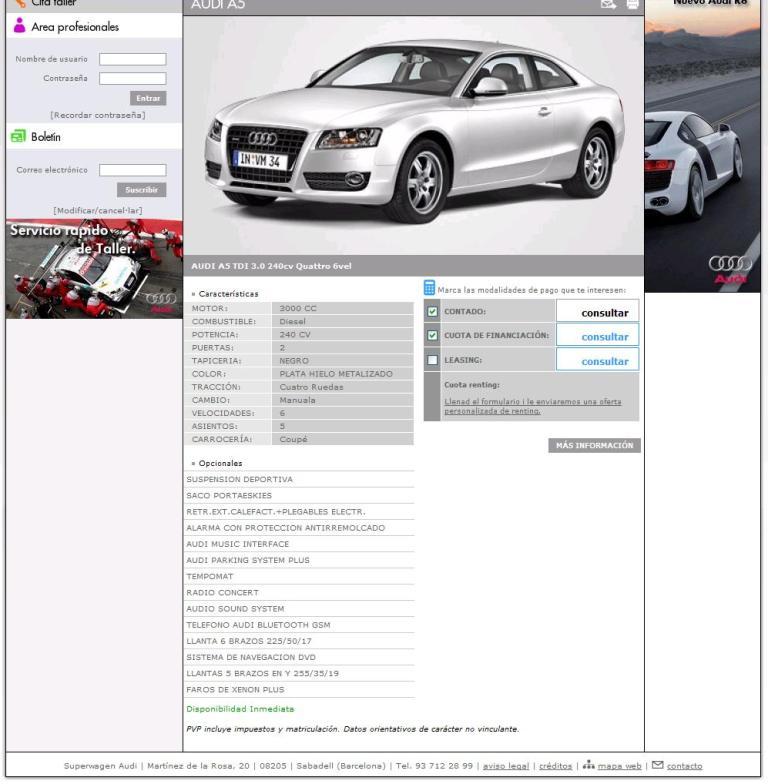768x784 pixels.
Task: Click the SUSPENSION DEPORTIVA option row
Action: click(299, 479)
